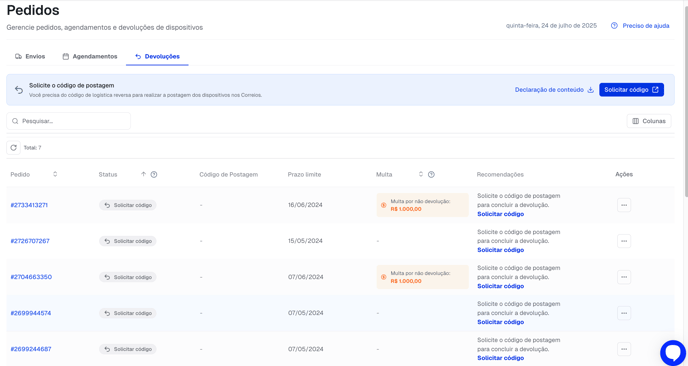This screenshot has height=366, width=688.
Task: Open the chat support bubble
Action: click(x=673, y=352)
